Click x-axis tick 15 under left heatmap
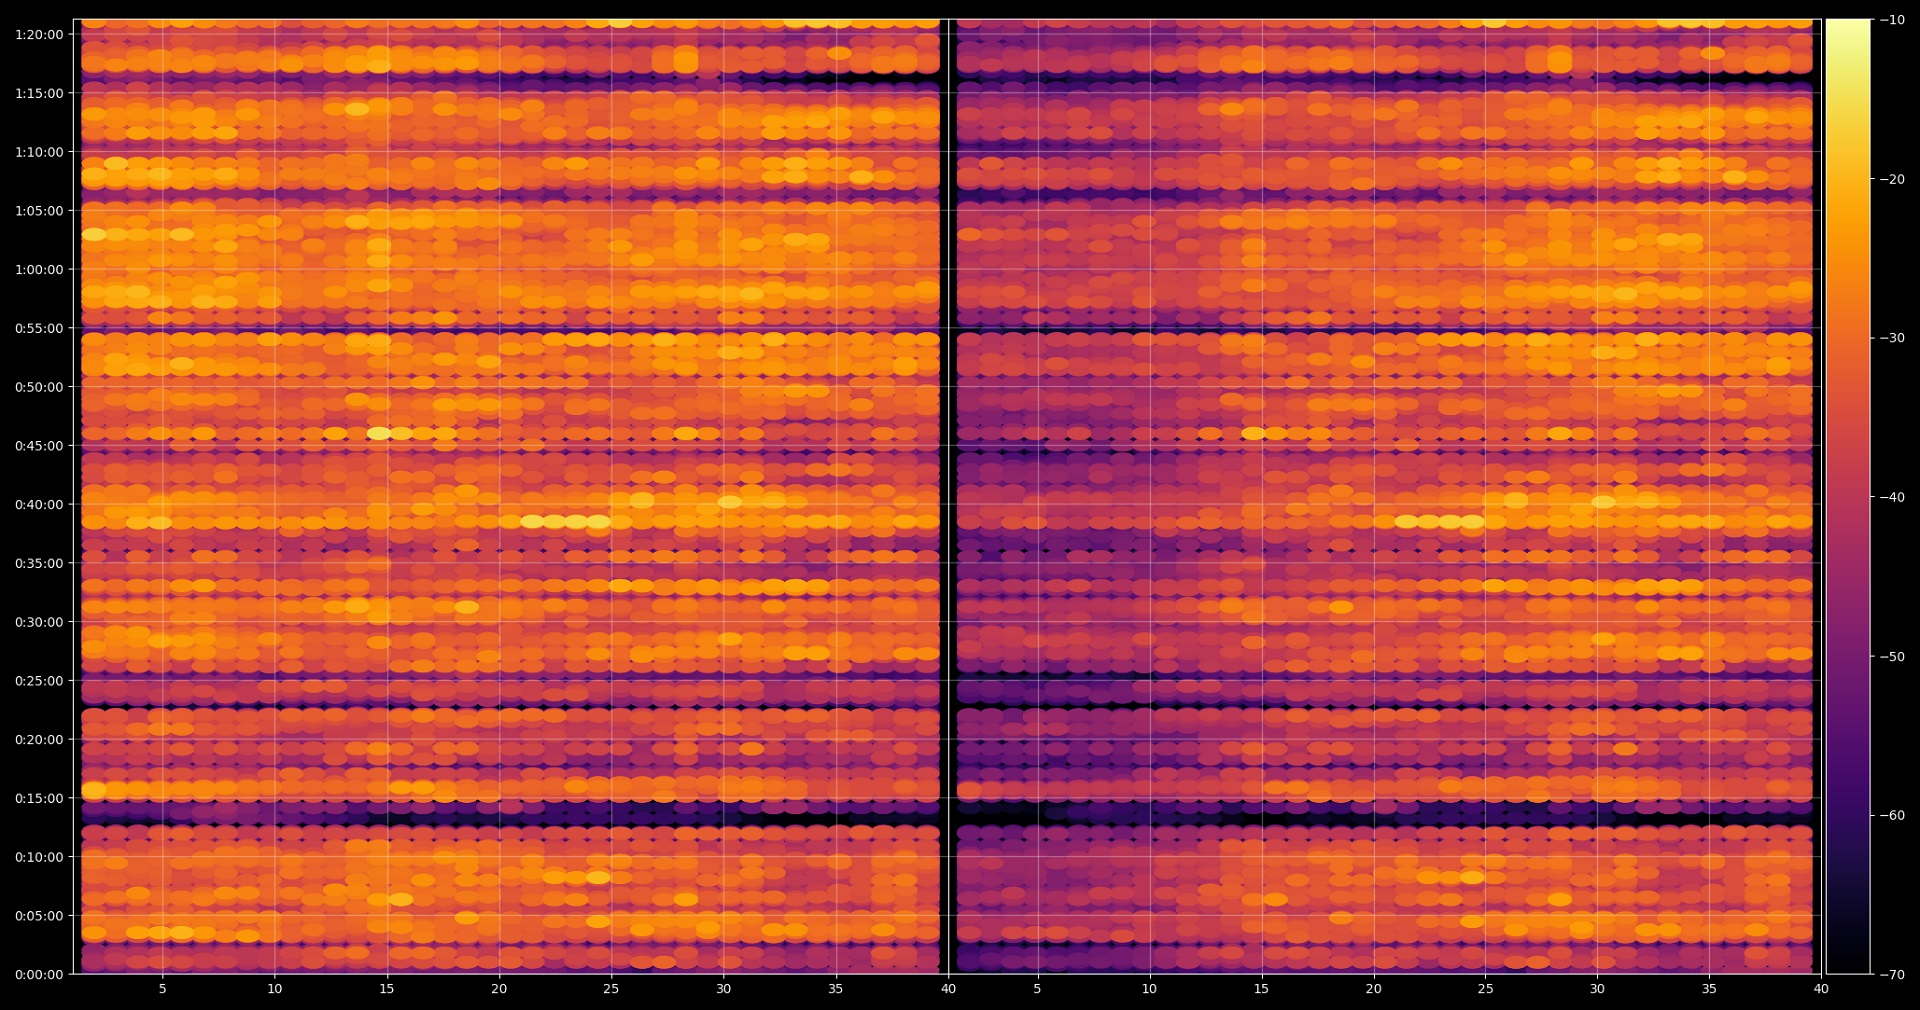The width and height of the screenshot is (1920, 1010). pos(387,989)
